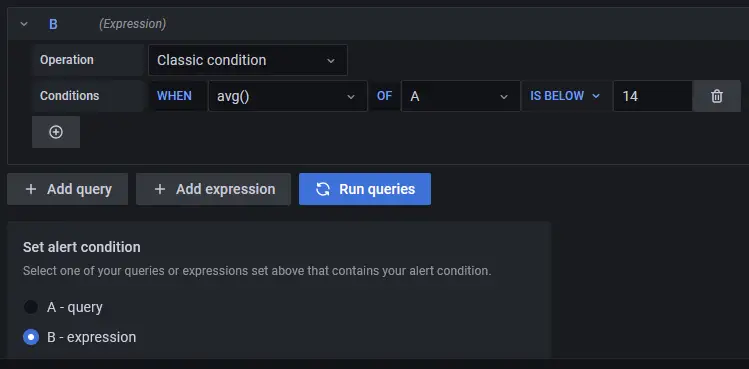
Task: Select the A - query radio button
Action: 31,307
